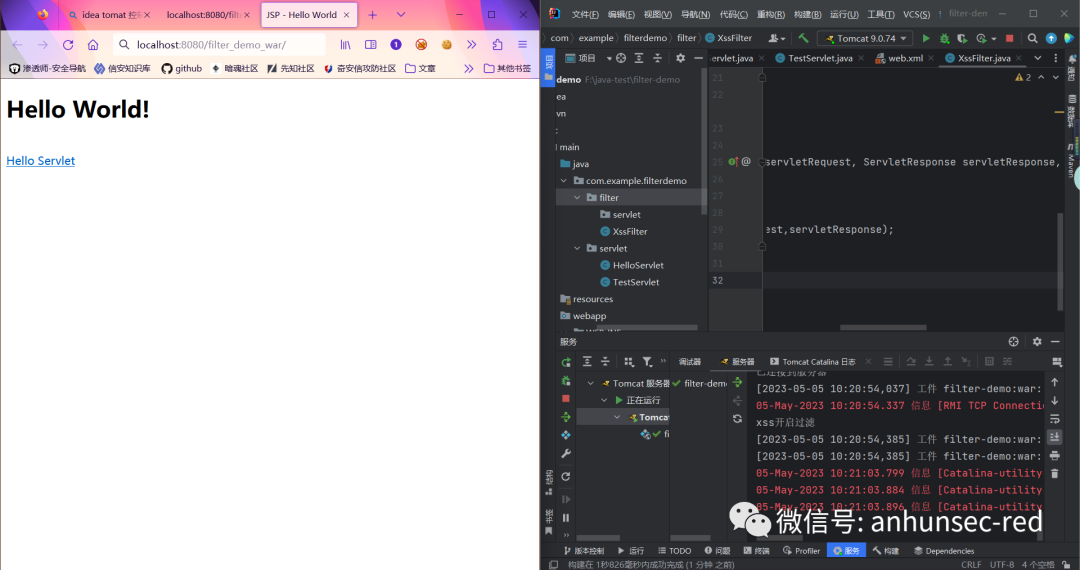Print console output icon
The height and width of the screenshot is (570, 1080).
(1055, 456)
